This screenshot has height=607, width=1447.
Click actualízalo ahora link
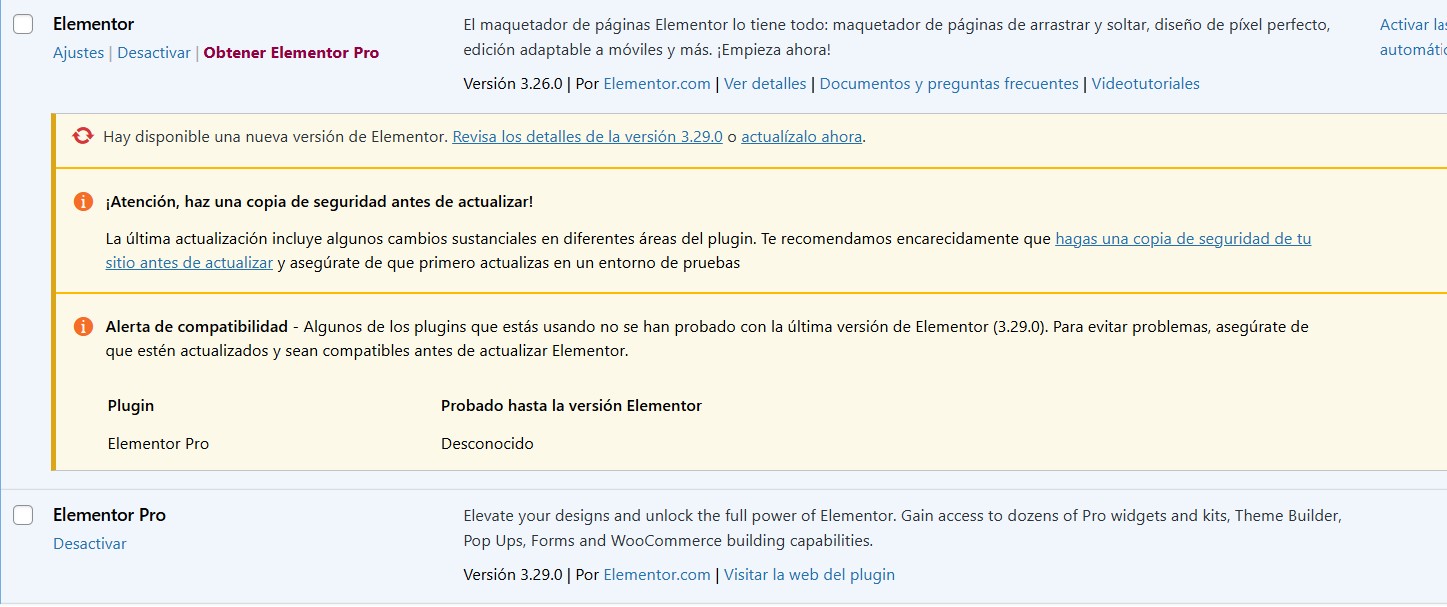[801, 137]
